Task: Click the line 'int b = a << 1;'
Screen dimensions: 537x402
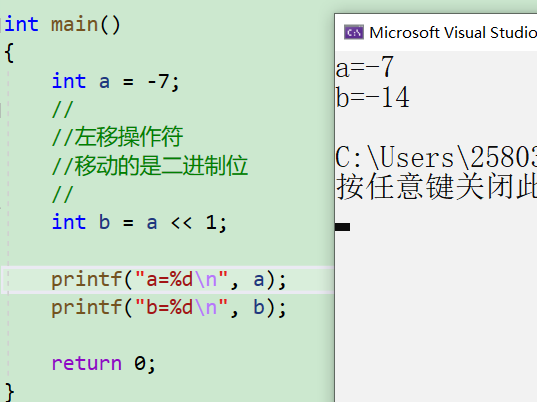Action: [139, 223]
